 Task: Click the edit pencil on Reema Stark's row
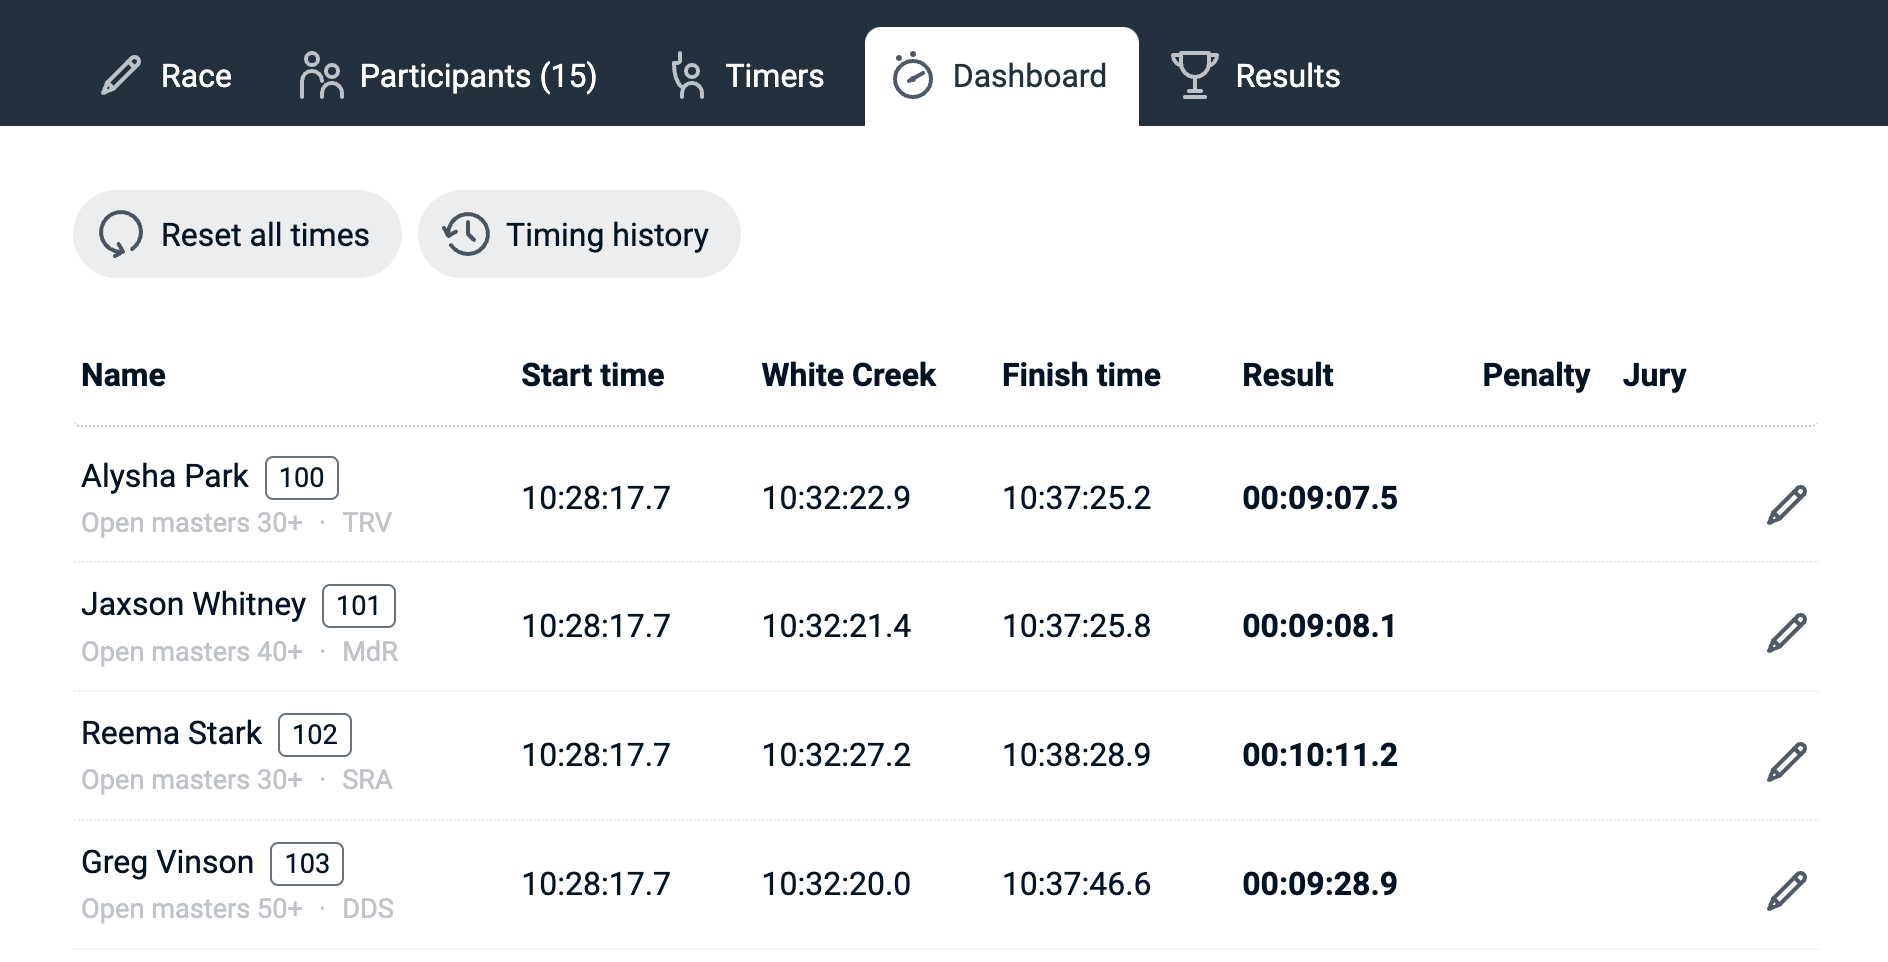click(1786, 762)
